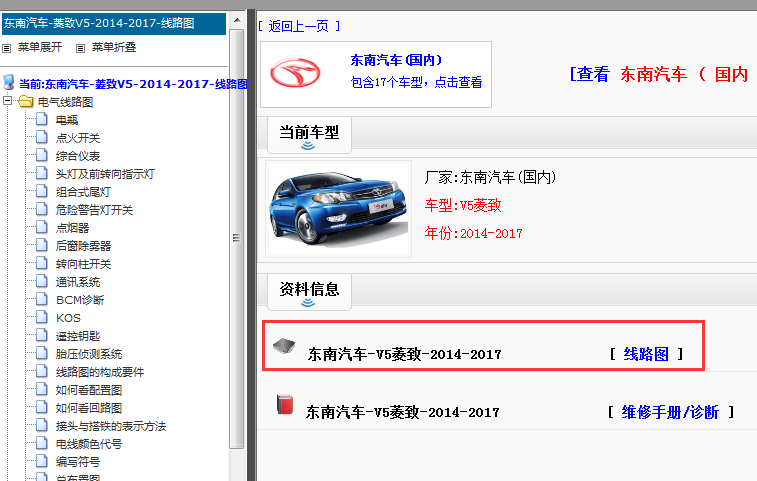Click the page icon beside 转向柱开关

click(x=42, y=263)
